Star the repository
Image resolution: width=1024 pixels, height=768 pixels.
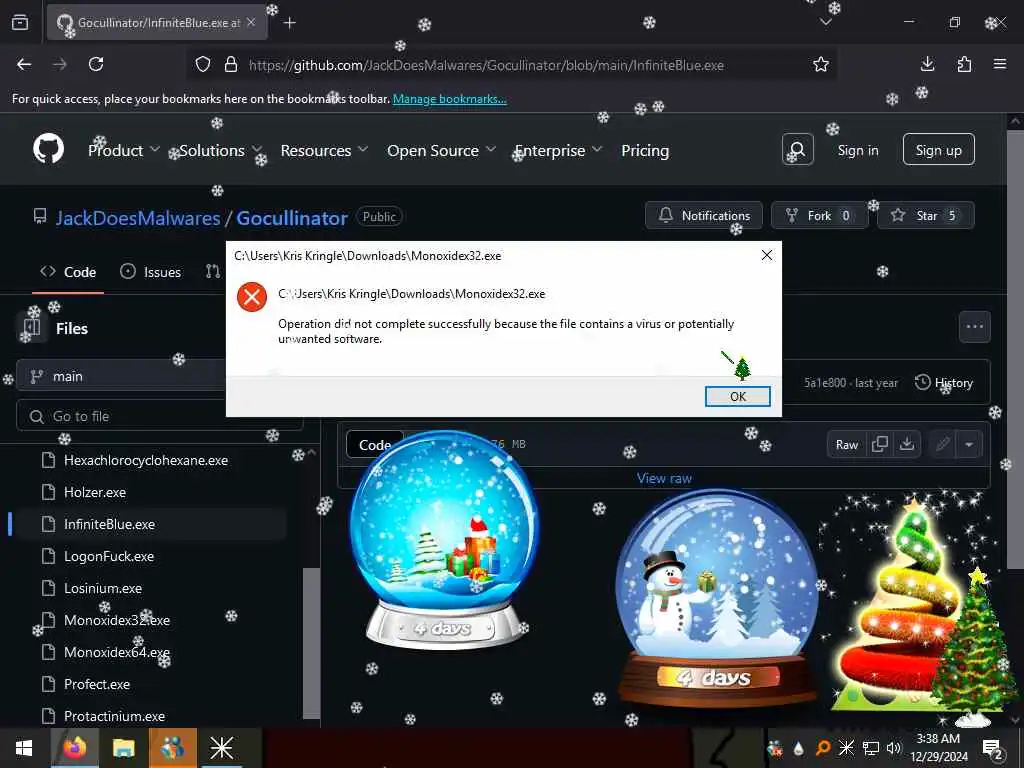point(926,215)
